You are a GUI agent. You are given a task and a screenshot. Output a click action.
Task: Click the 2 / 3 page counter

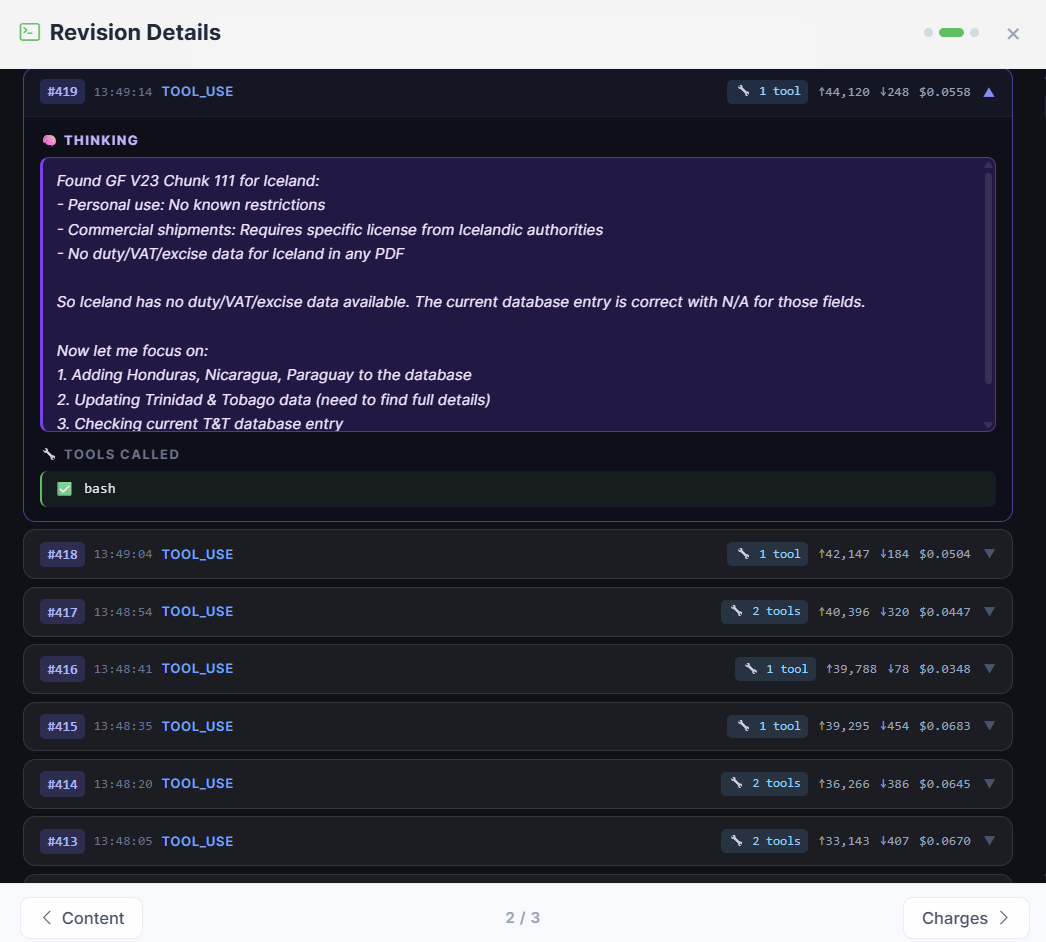coord(522,918)
